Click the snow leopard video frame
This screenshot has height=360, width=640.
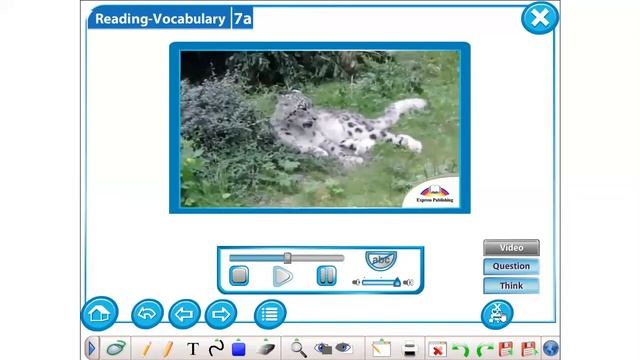[x=320, y=129]
